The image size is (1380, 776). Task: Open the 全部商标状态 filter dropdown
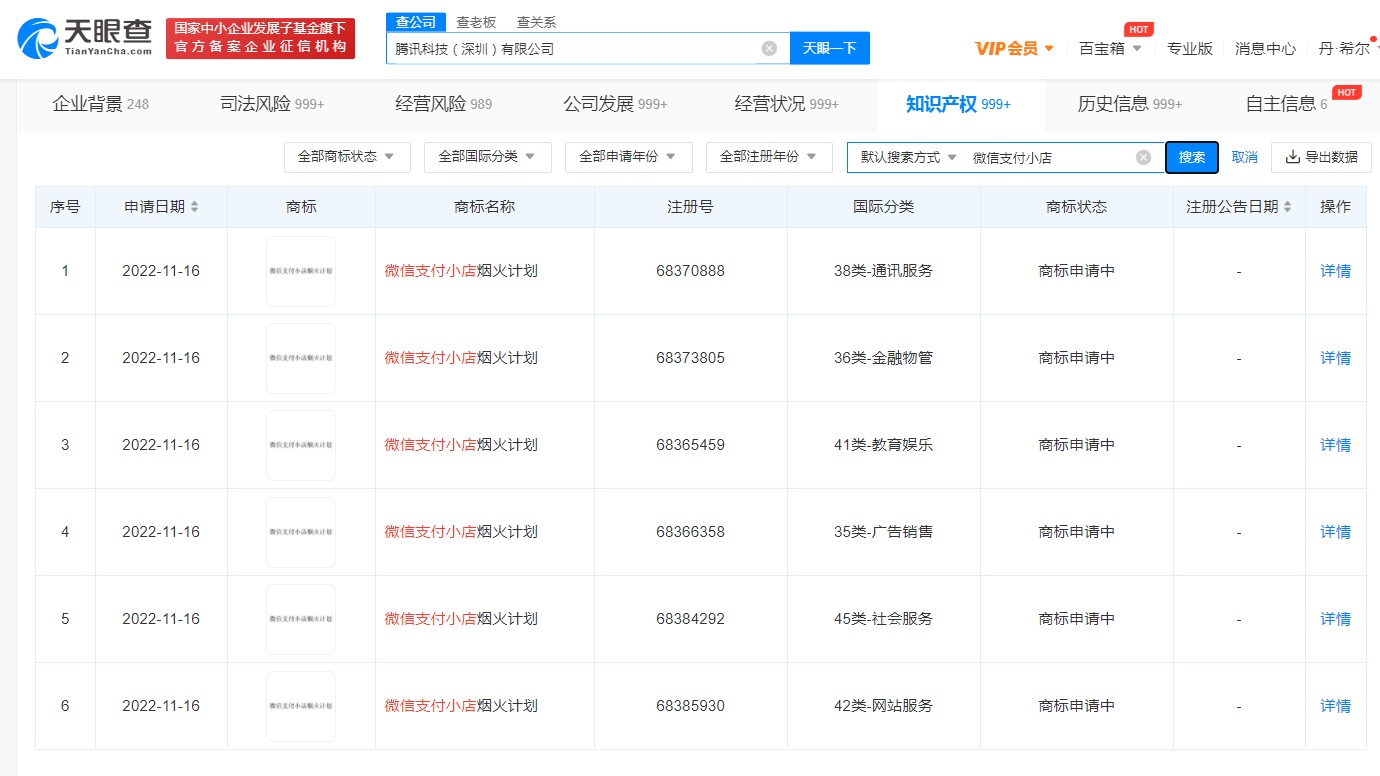[x=347, y=157]
